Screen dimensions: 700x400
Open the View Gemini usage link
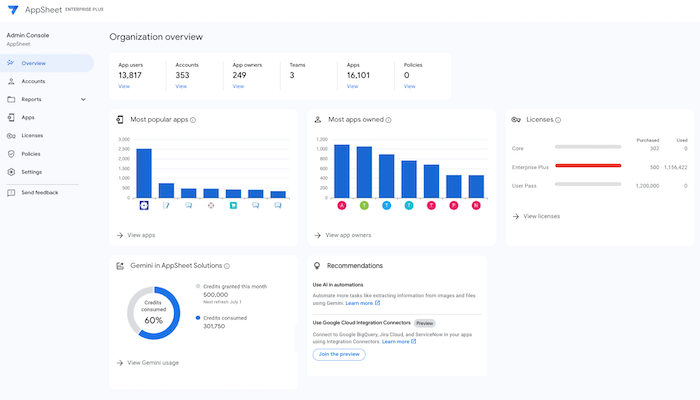coord(148,363)
